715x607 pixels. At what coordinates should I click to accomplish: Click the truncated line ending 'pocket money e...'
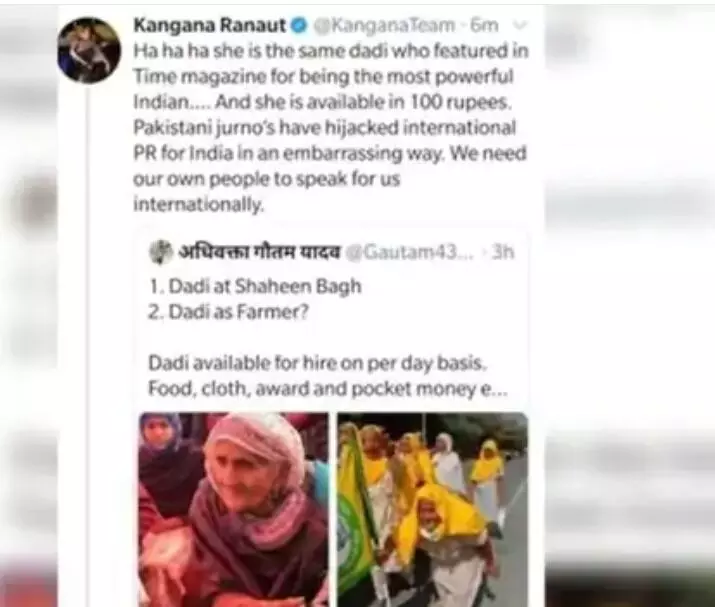coord(327,389)
